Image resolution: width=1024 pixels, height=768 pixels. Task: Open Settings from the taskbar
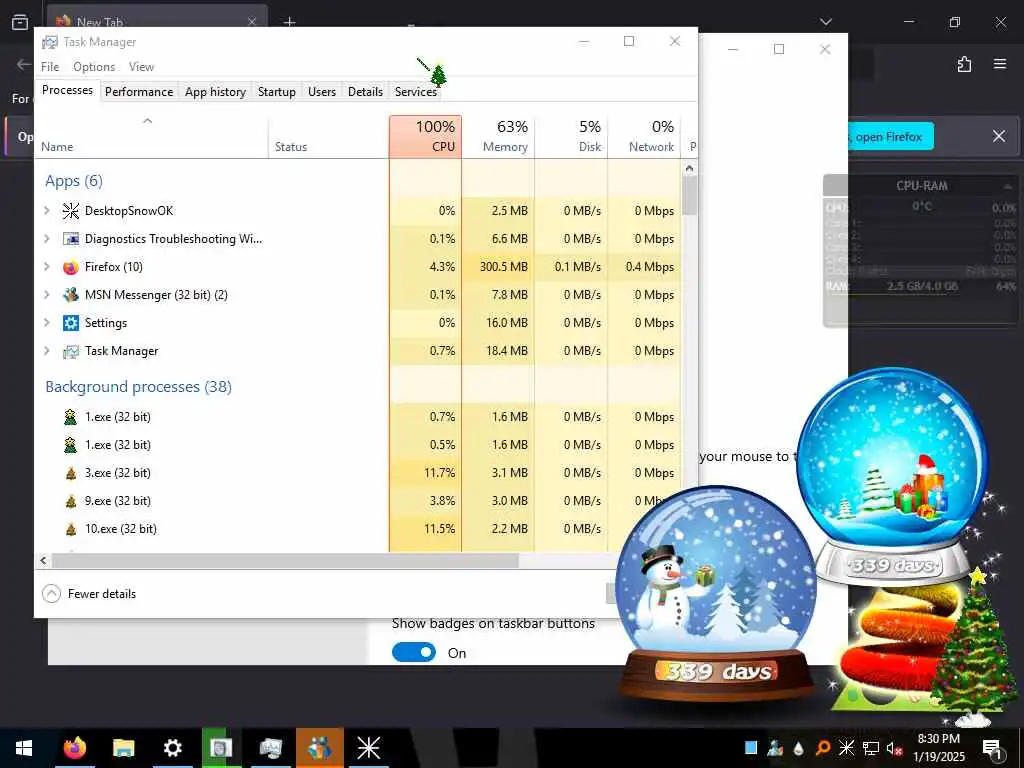coord(172,748)
